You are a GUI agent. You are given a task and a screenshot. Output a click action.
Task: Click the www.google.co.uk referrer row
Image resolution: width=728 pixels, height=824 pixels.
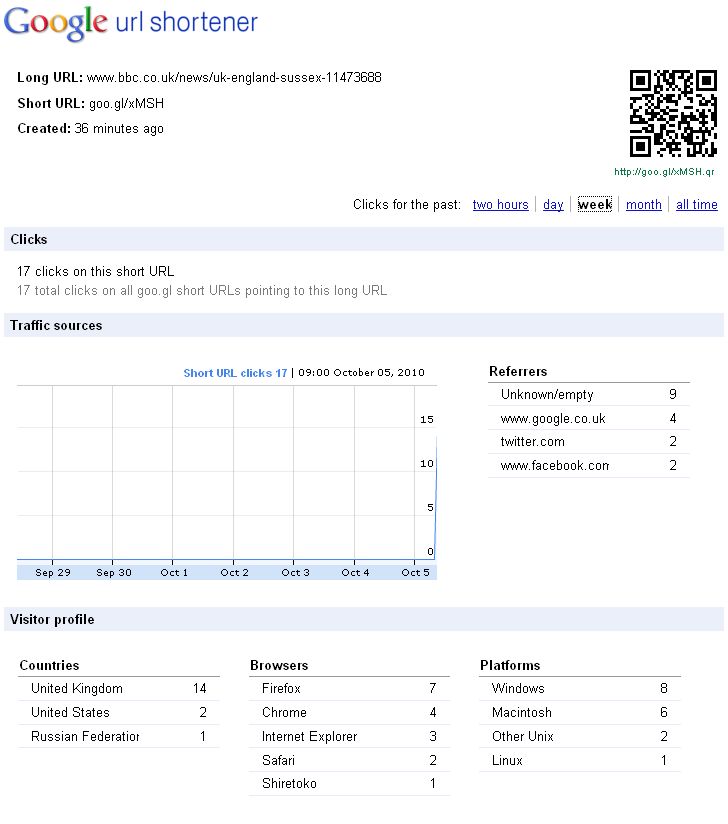(x=589, y=418)
